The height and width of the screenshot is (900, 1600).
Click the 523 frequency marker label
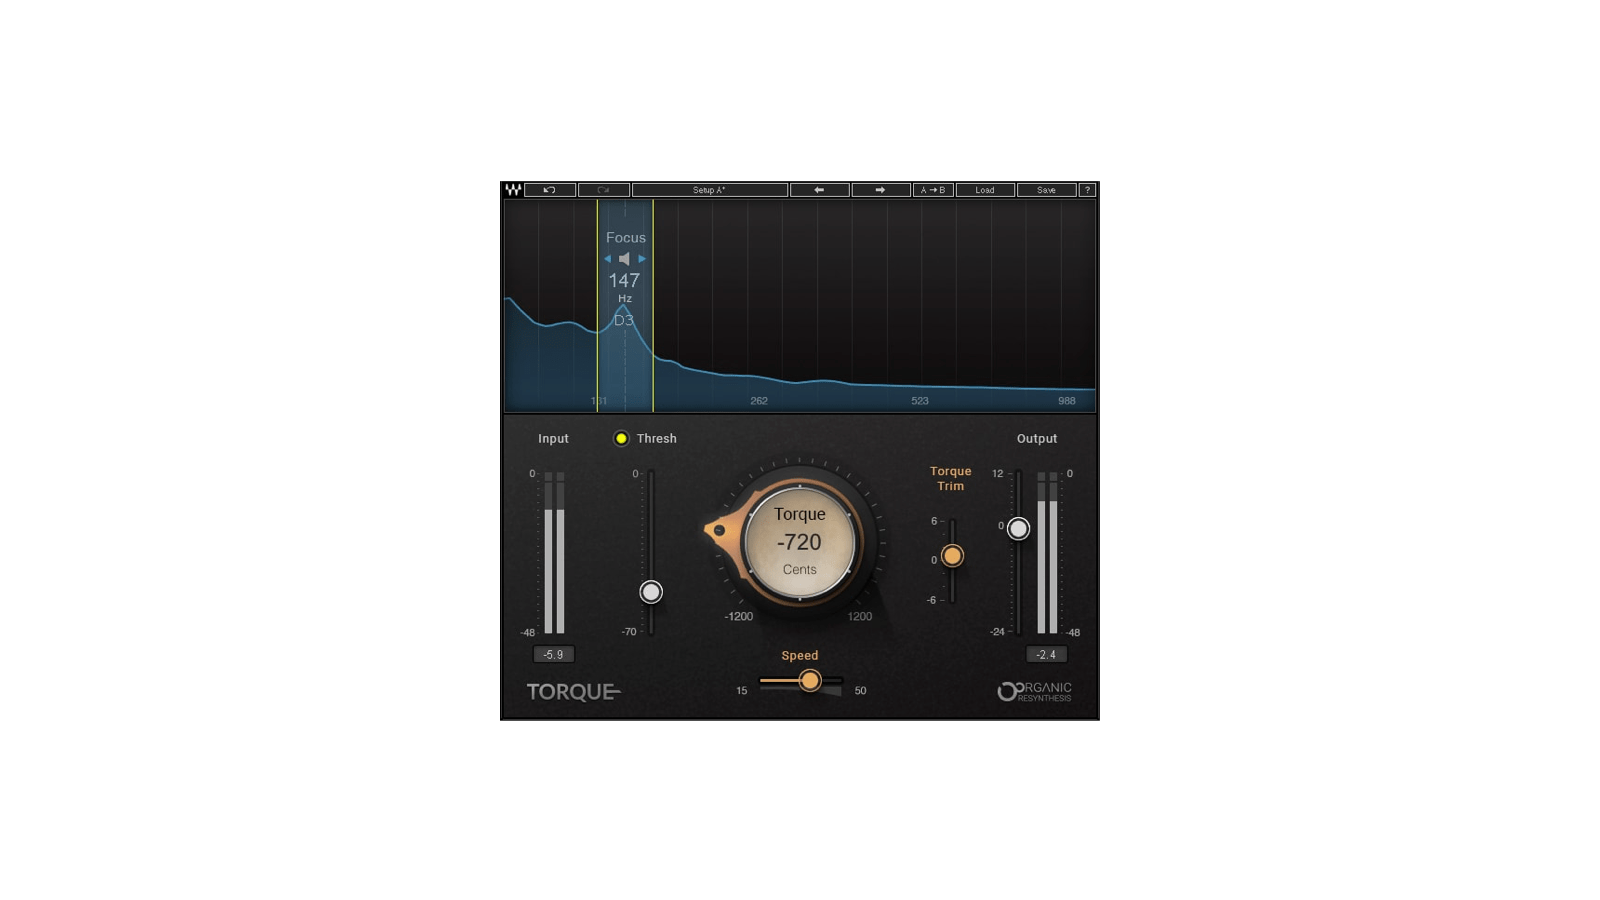point(920,401)
